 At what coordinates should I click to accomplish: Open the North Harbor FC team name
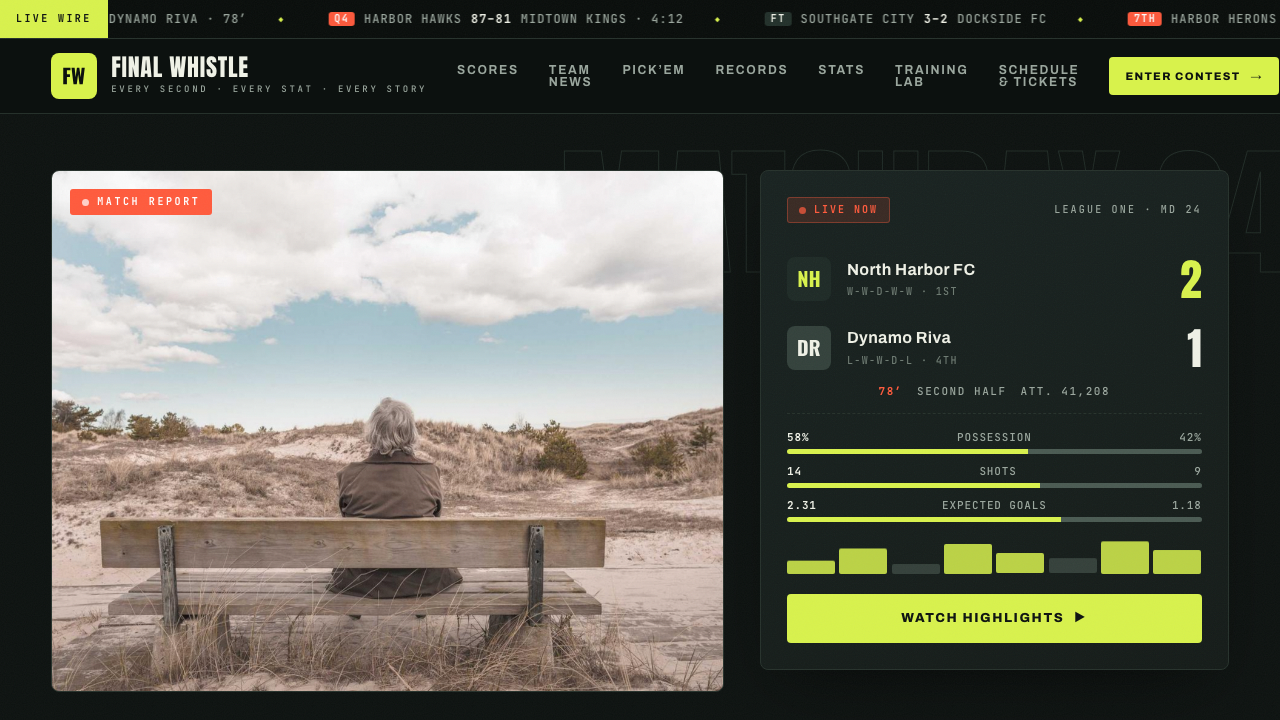pos(911,270)
